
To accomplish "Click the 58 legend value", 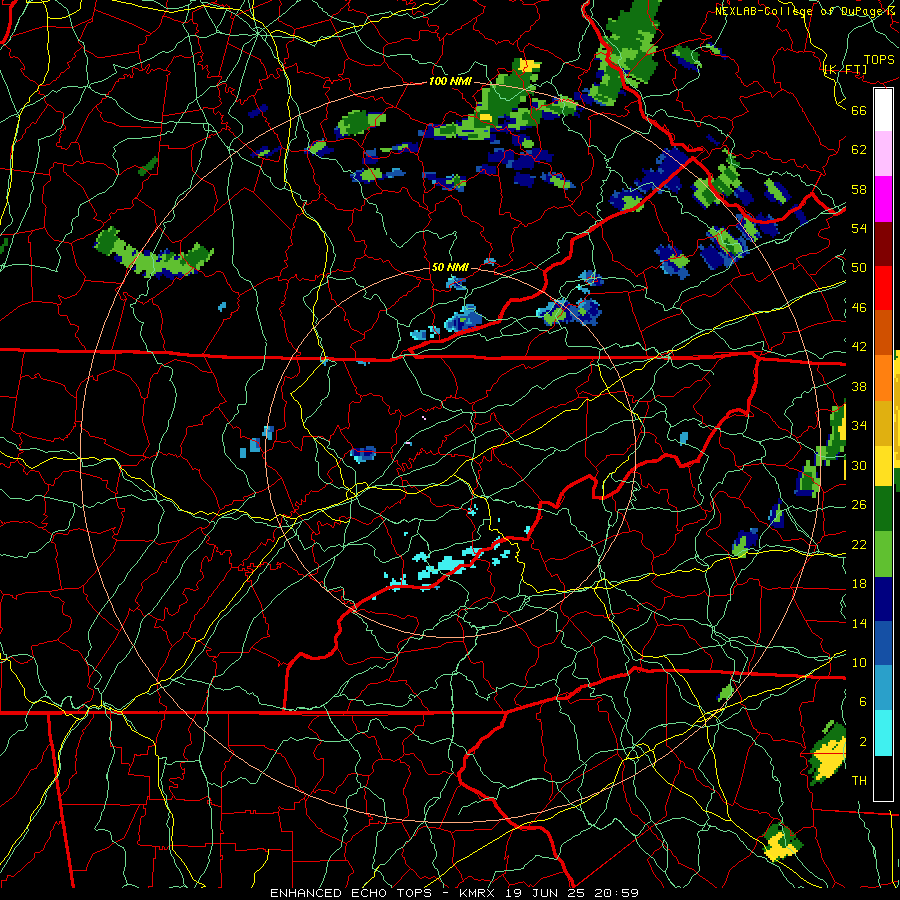I will [859, 189].
